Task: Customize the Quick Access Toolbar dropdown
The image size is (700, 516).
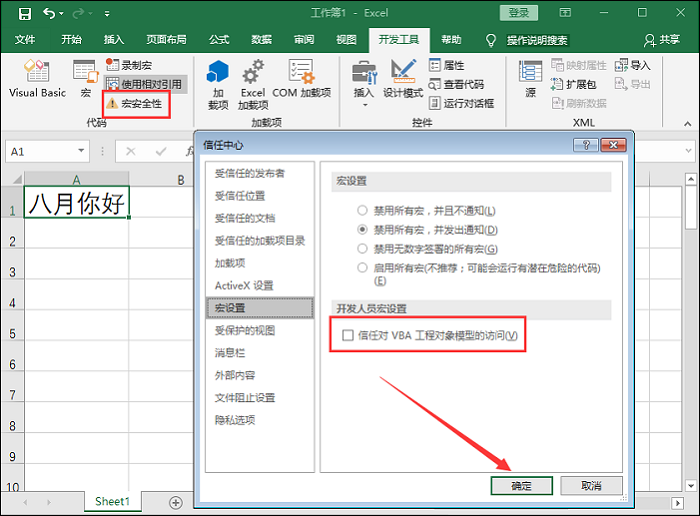Action: tap(107, 13)
